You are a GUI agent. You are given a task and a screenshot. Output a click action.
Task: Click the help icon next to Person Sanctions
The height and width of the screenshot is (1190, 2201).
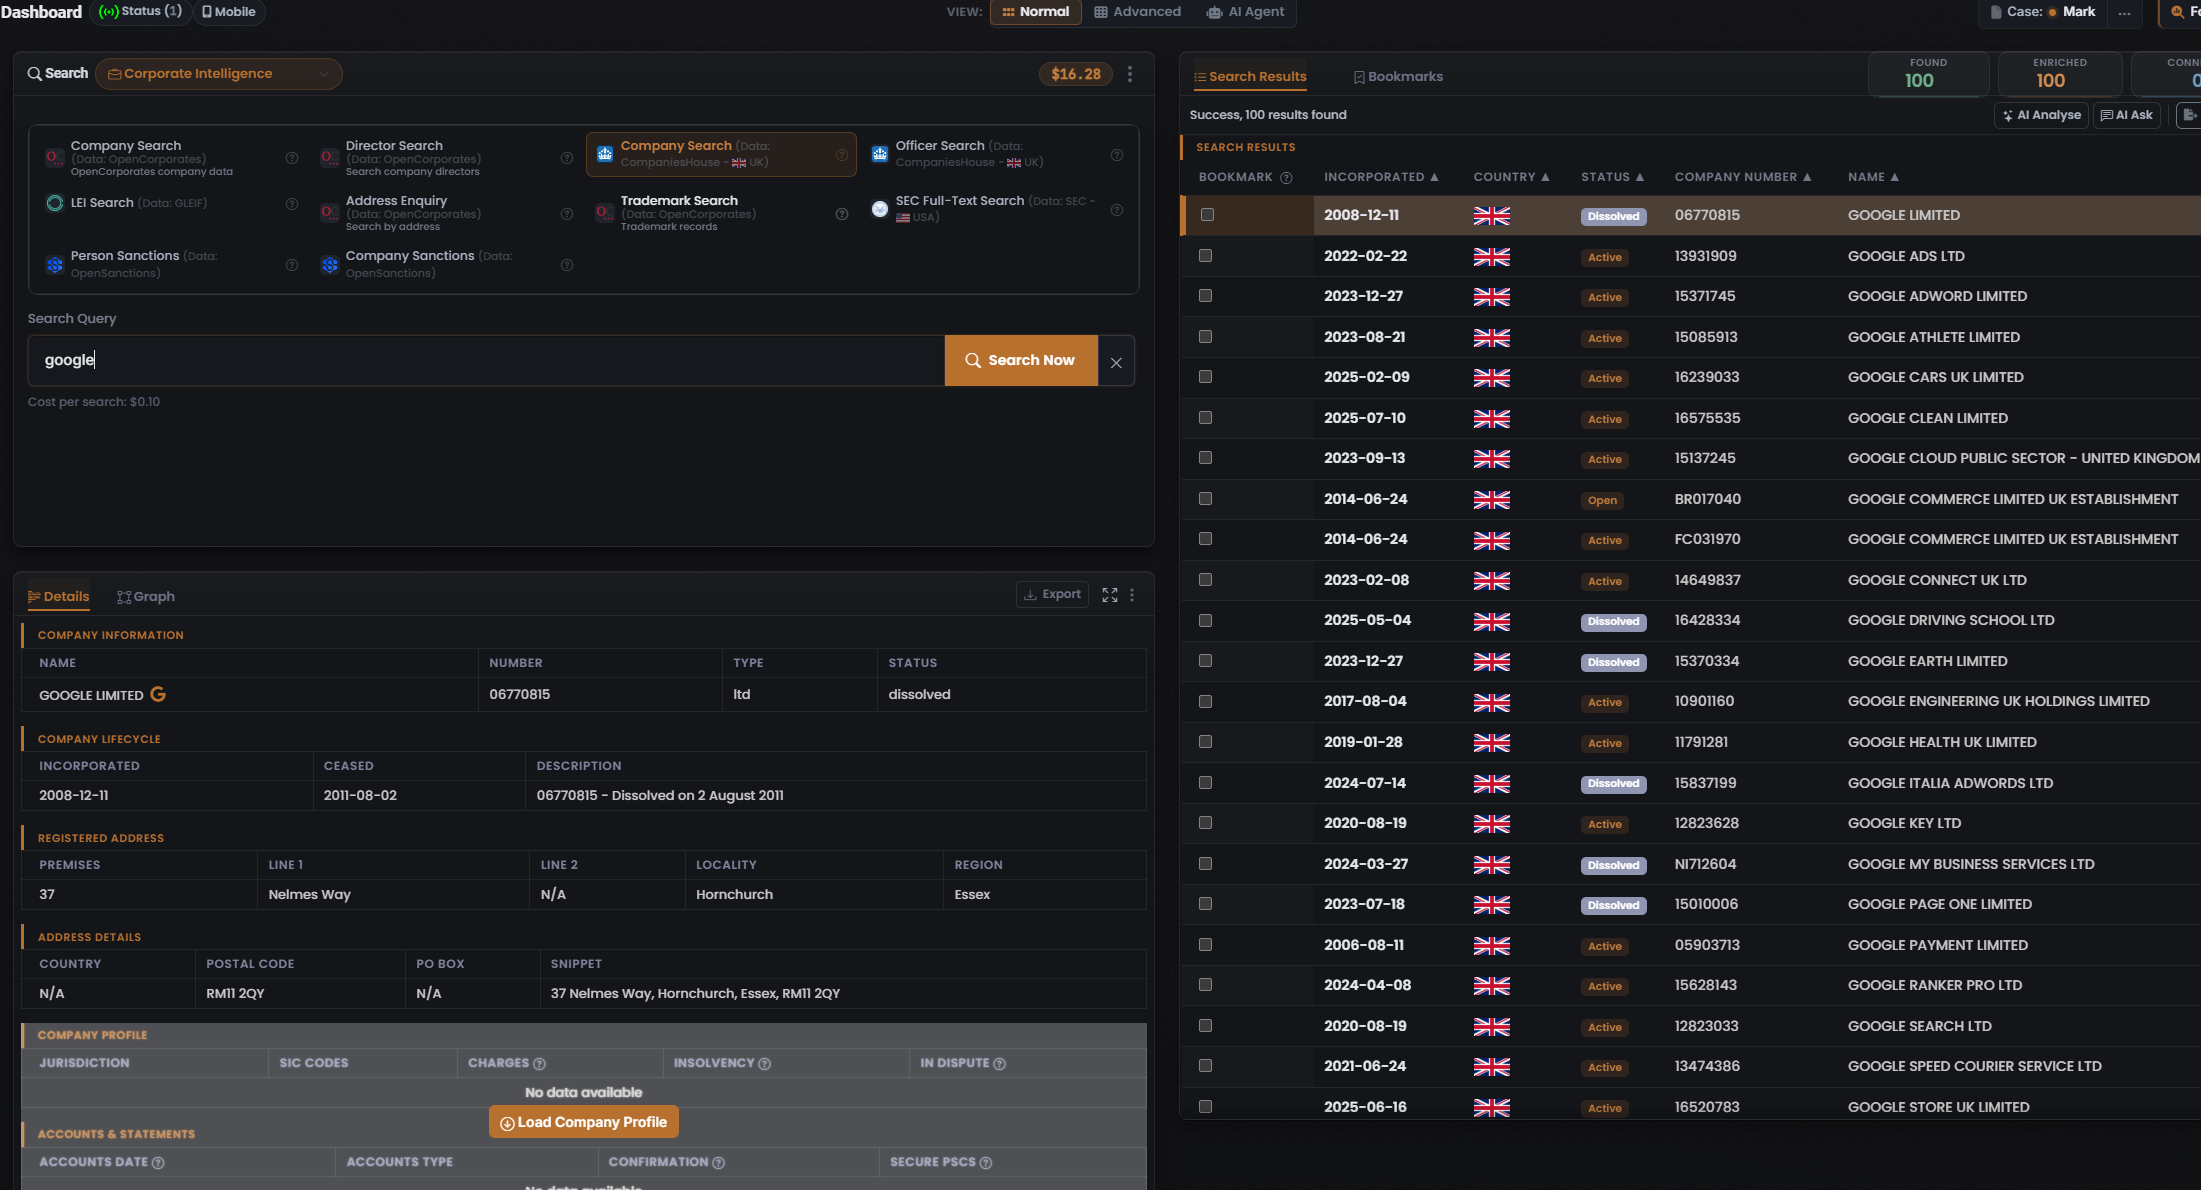point(292,265)
